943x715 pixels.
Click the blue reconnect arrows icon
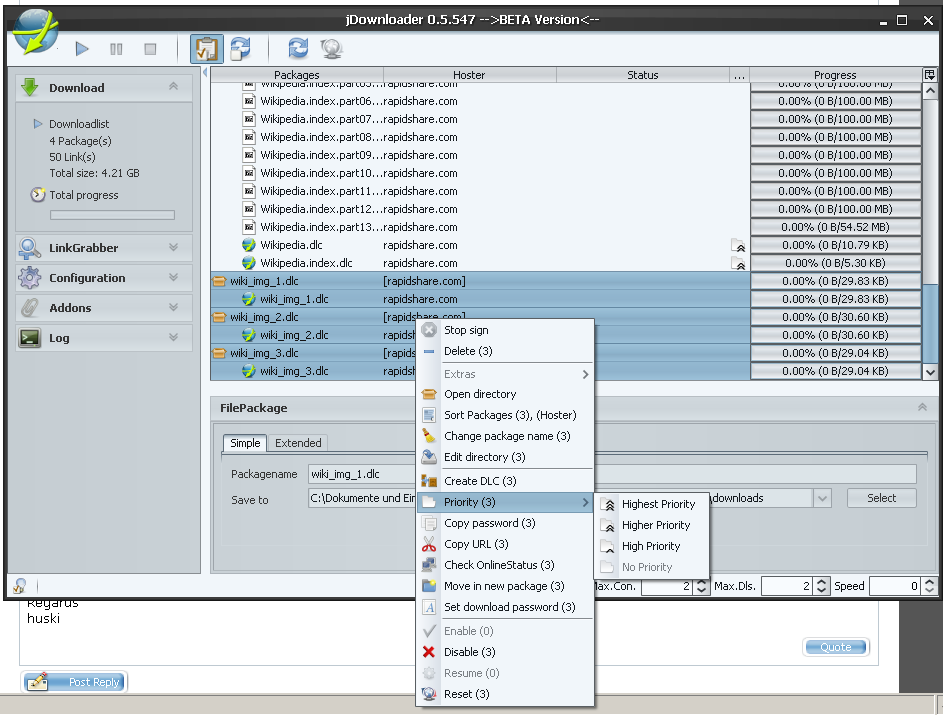click(297, 48)
